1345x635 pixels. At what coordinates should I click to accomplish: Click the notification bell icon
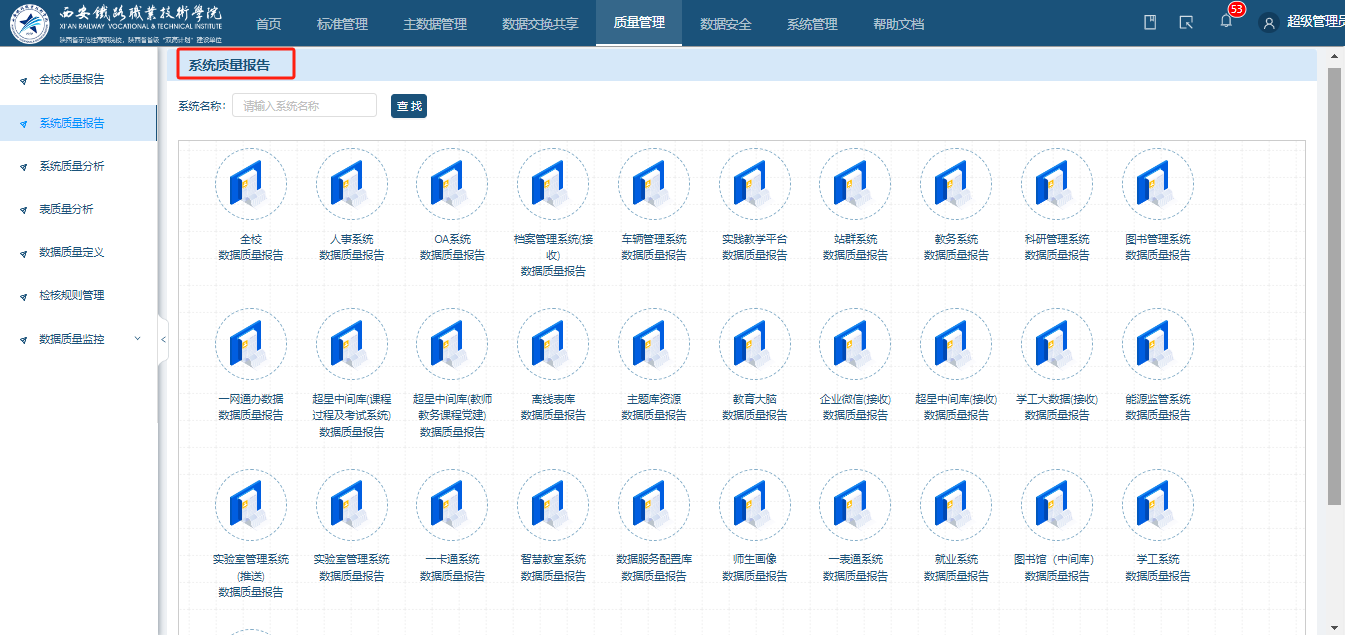click(1226, 22)
